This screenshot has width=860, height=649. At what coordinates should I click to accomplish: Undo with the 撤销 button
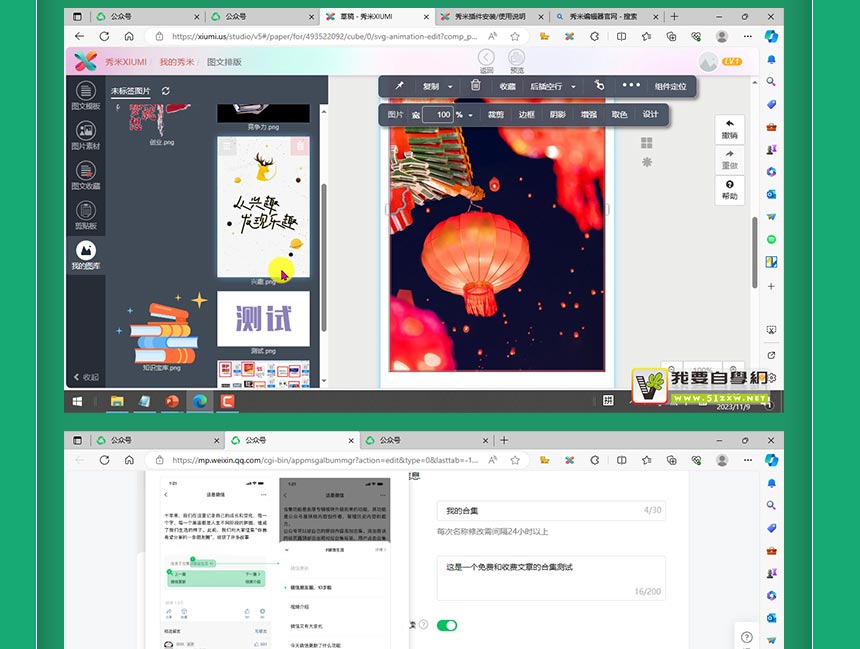tap(729, 129)
